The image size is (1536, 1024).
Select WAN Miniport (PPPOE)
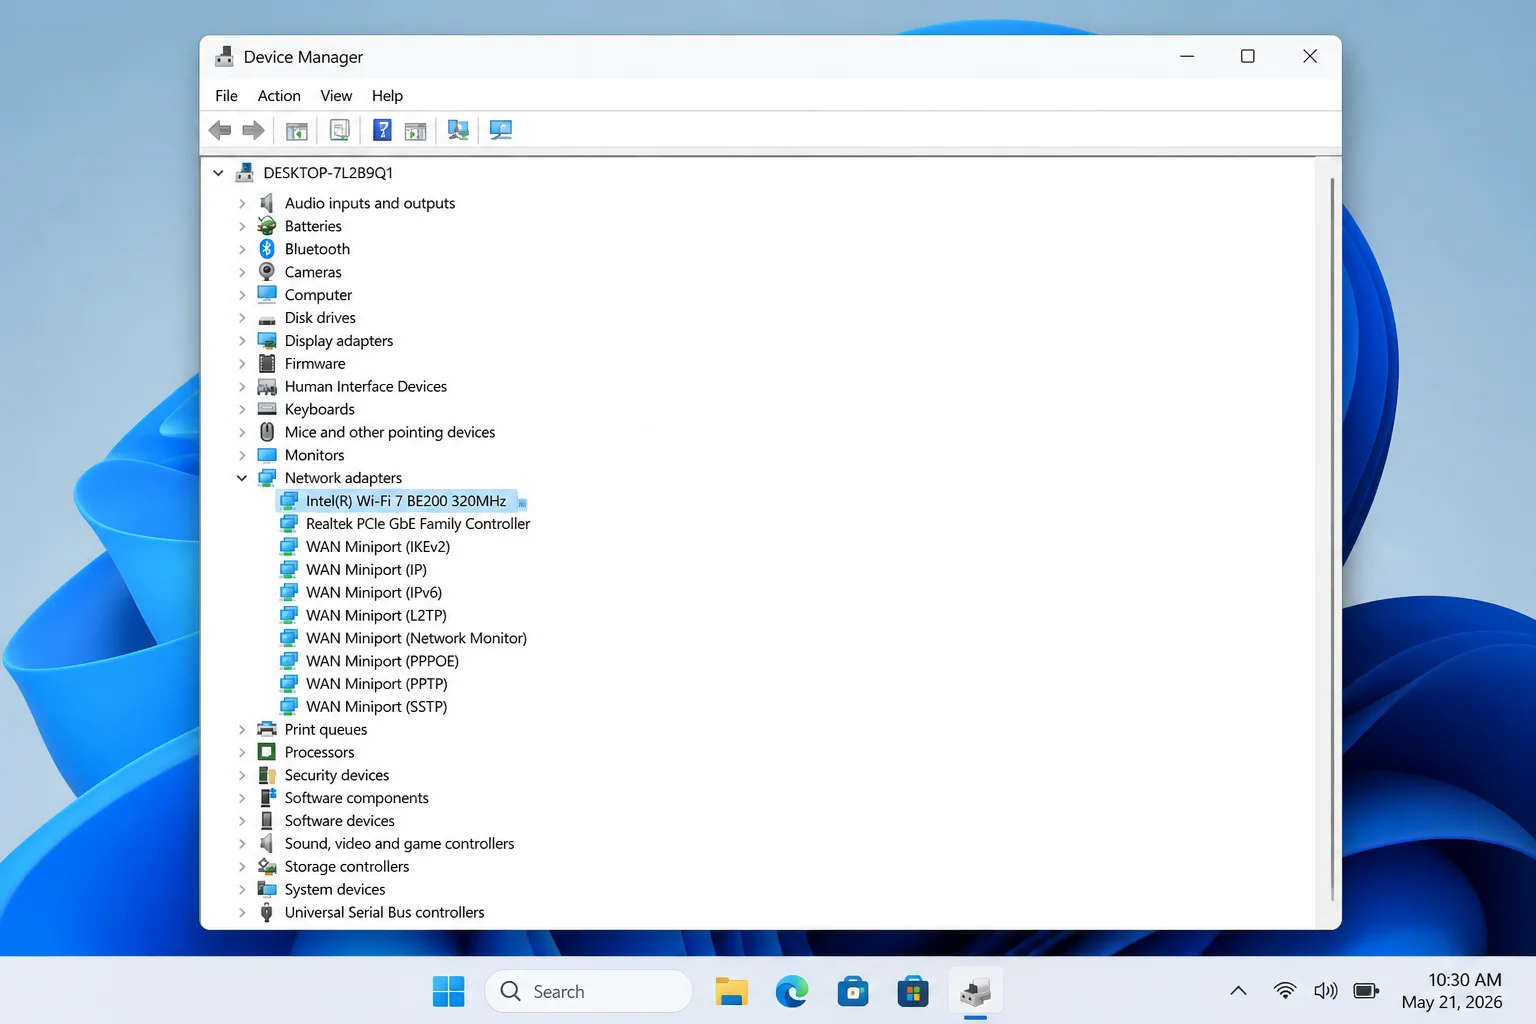coord(382,661)
